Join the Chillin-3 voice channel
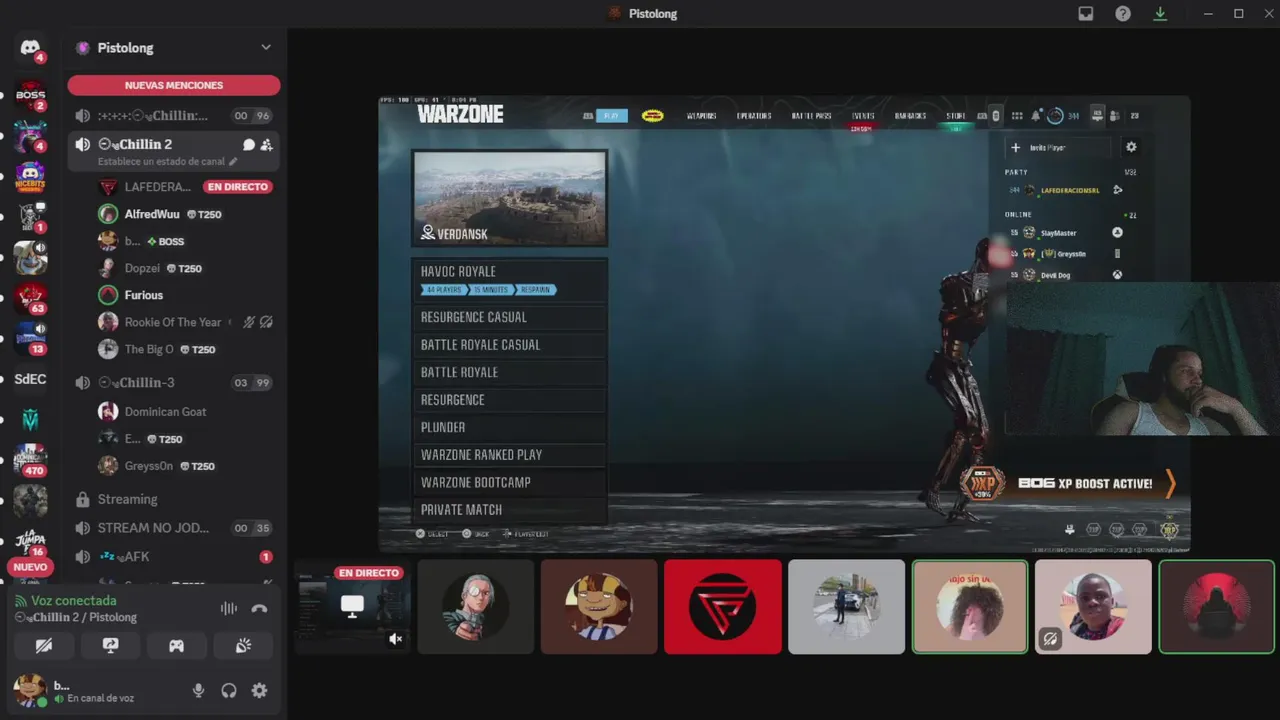This screenshot has width=1280, height=720. click(174, 383)
